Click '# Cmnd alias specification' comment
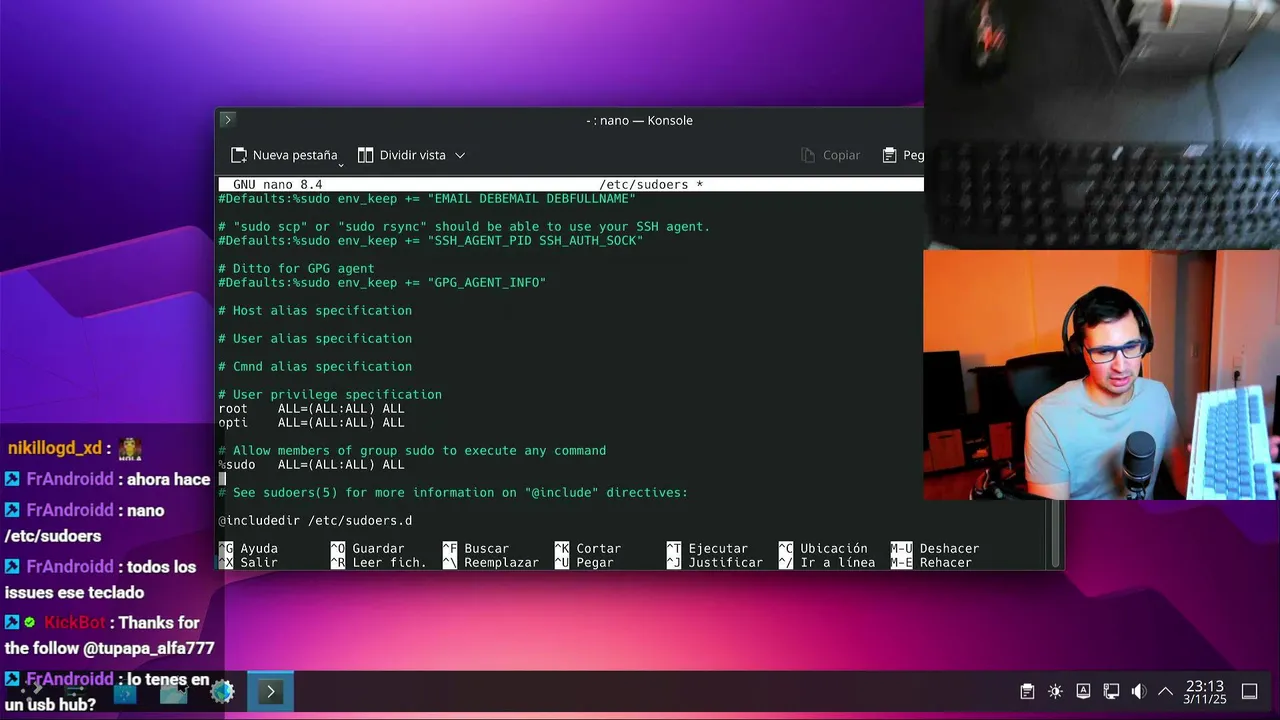 click(x=315, y=367)
